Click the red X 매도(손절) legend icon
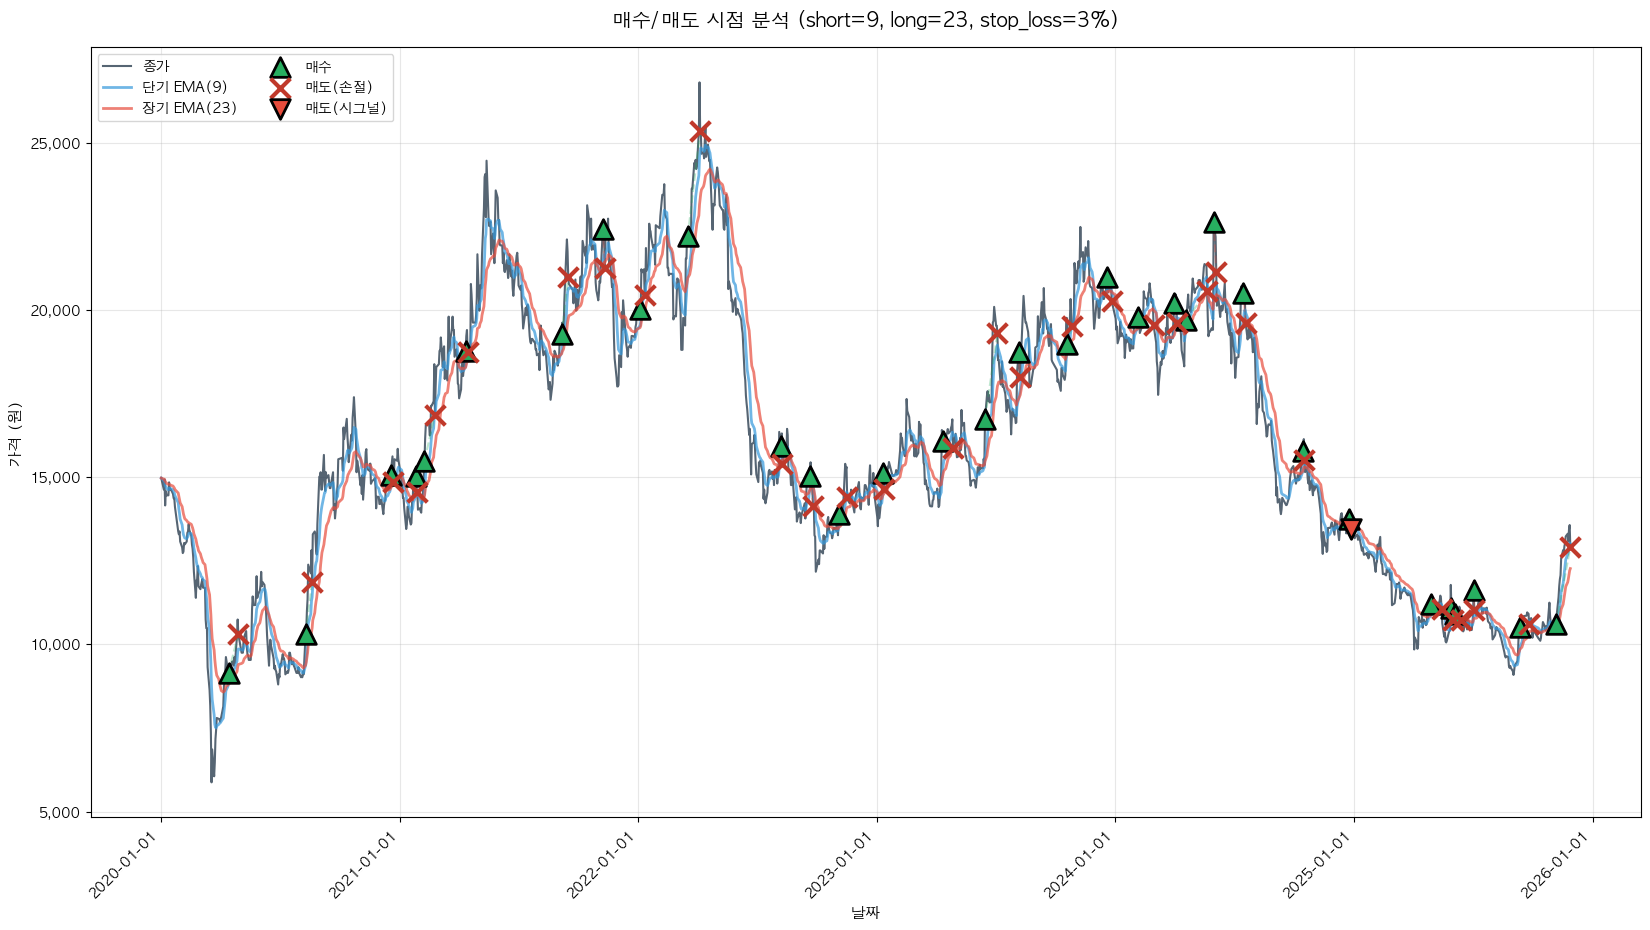This screenshot has width=1650, height=930. [280, 88]
